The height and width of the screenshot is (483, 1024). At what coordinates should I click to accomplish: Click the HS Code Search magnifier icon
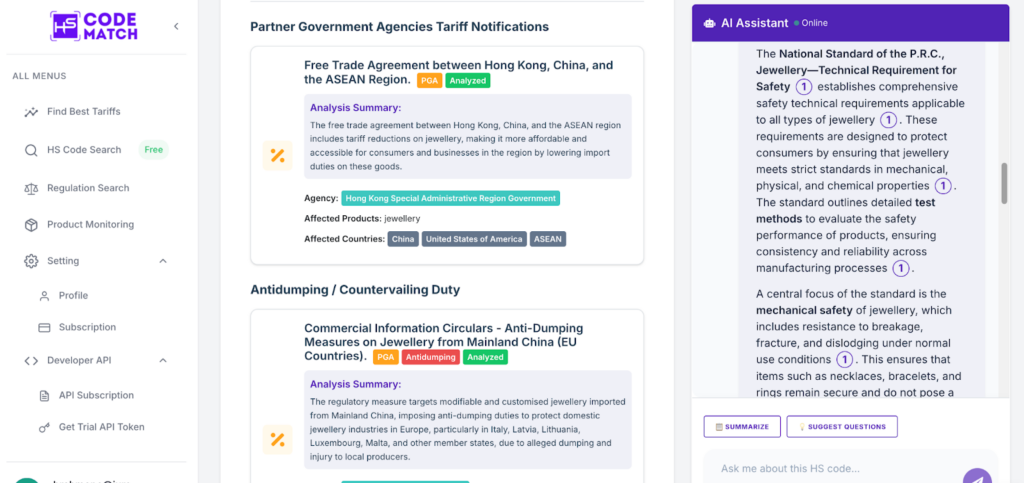coord(31,150)
